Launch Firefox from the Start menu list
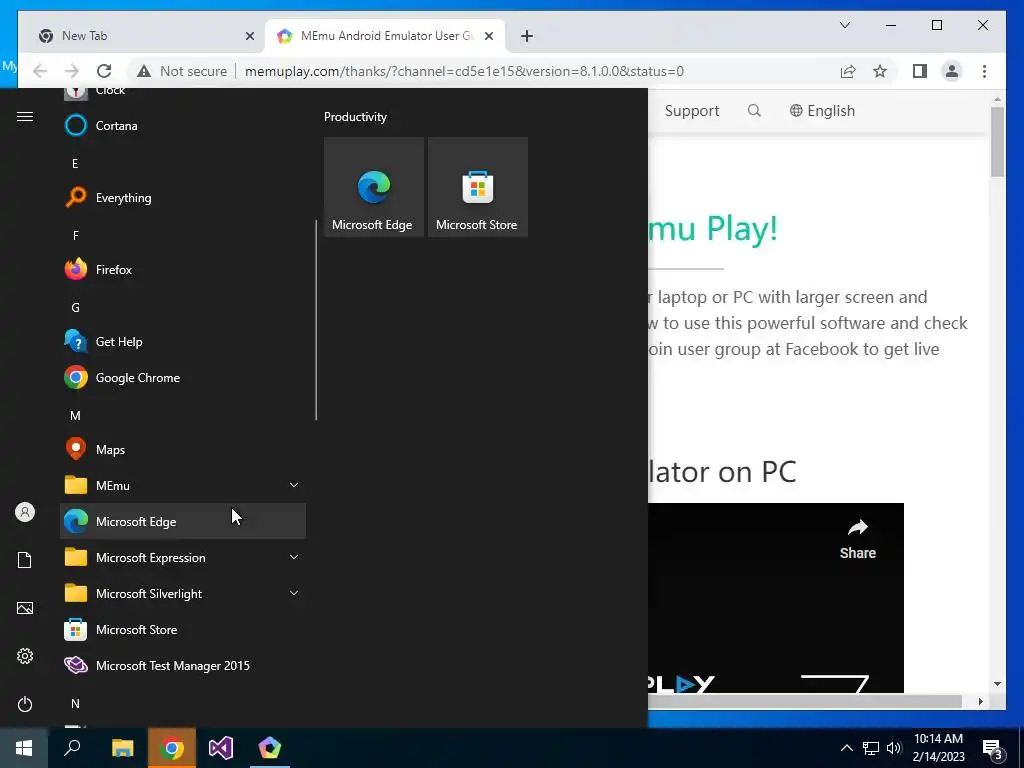The width and height of the screenshot is (1024, 768). [183, 269]
